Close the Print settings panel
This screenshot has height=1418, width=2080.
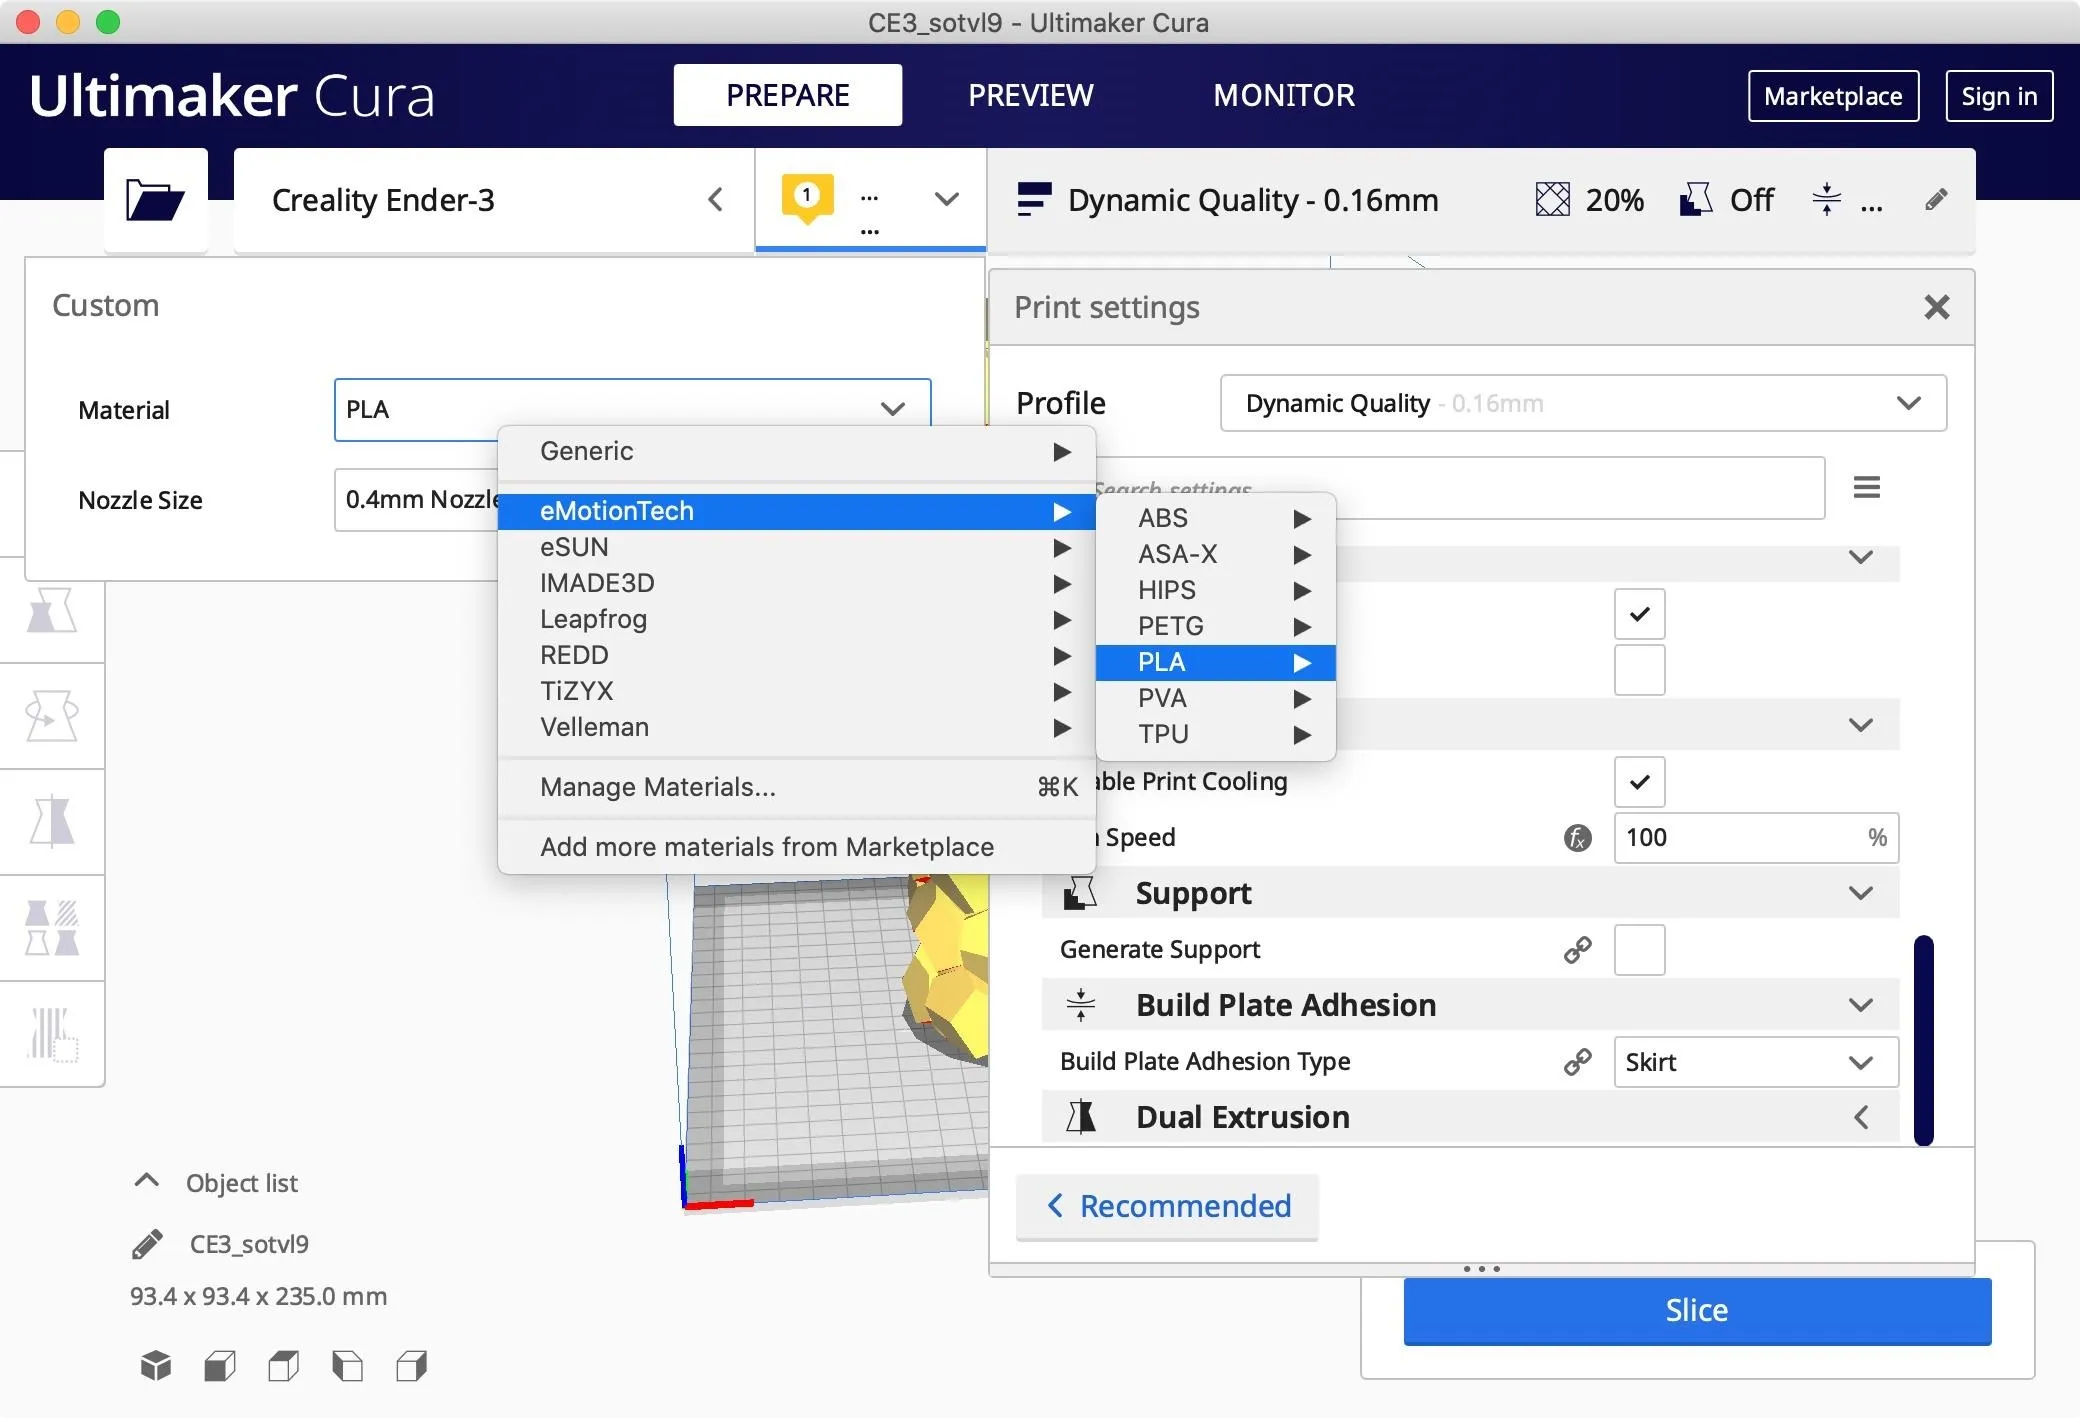coord(1937,308)
